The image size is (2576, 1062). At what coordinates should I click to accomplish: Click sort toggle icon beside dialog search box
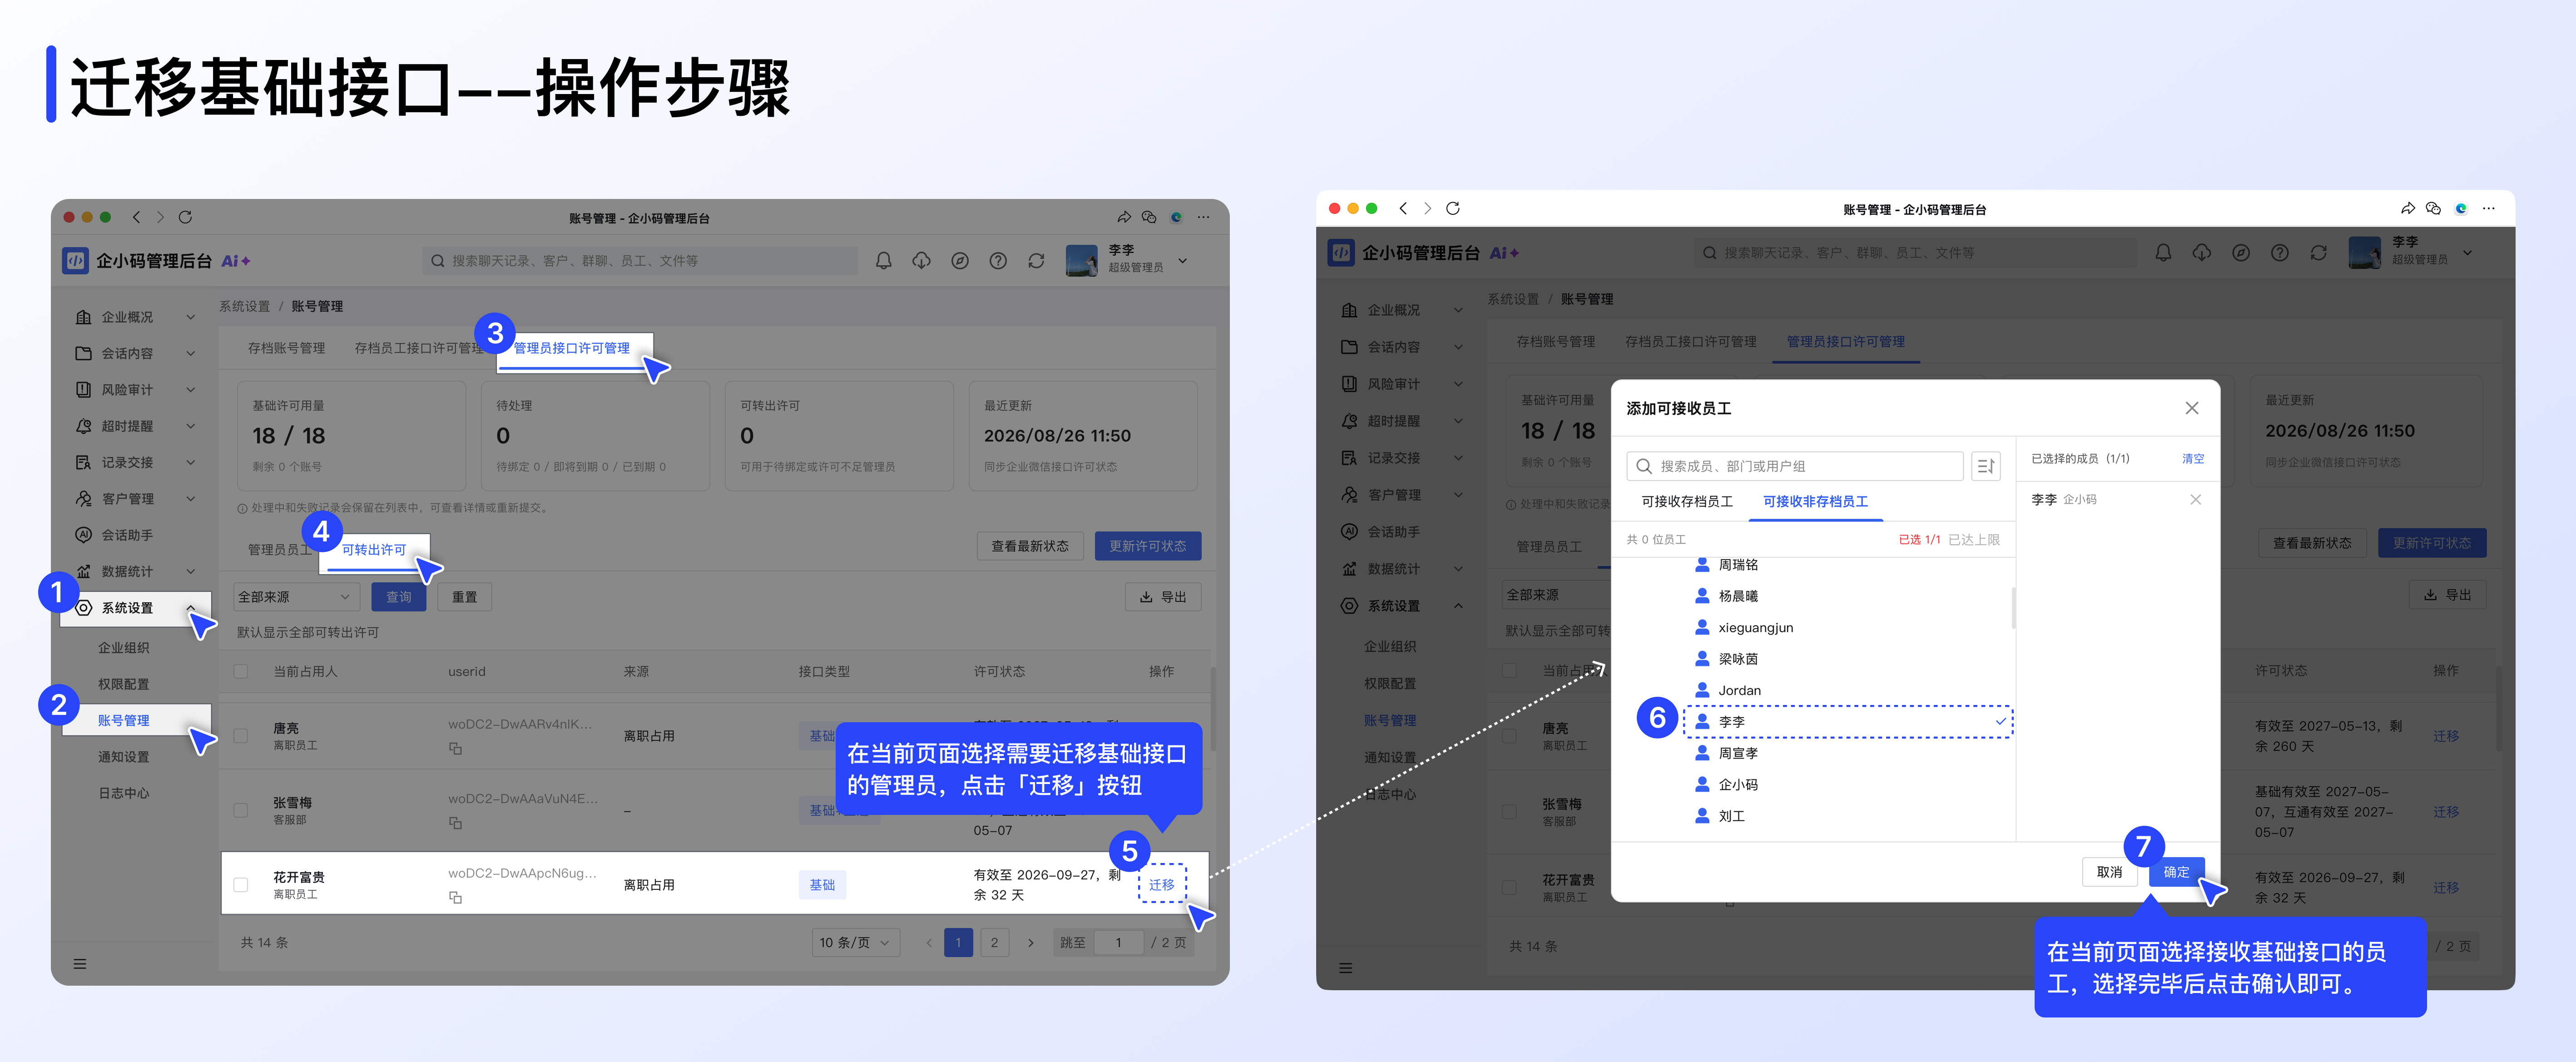[1985, 466]
